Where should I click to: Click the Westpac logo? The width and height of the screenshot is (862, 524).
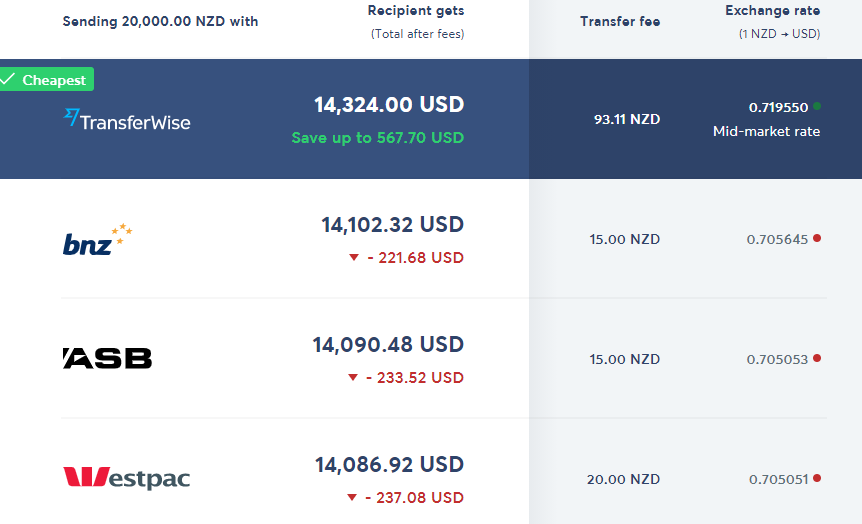tap(126, 478)
